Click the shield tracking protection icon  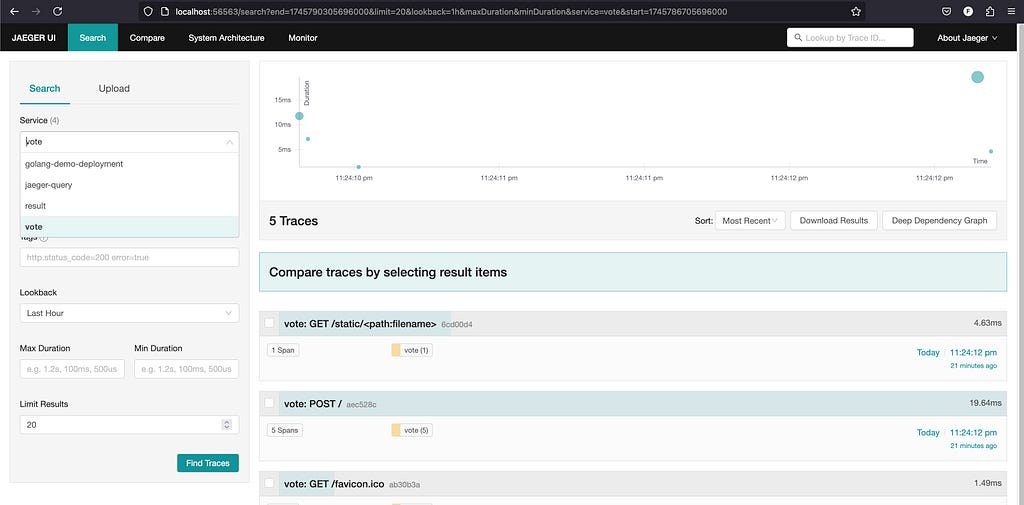coord(148,11)
